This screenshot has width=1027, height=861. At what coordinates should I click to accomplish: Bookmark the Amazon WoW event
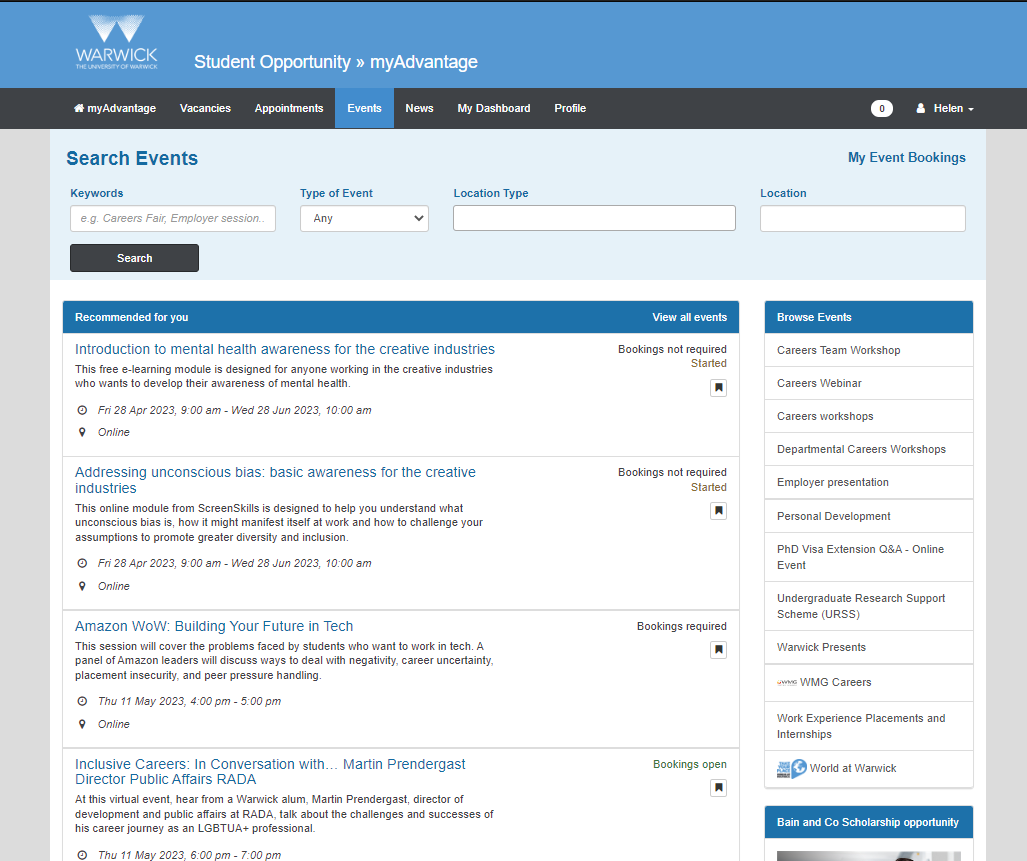pyautogui.click(x=718, y=650)
